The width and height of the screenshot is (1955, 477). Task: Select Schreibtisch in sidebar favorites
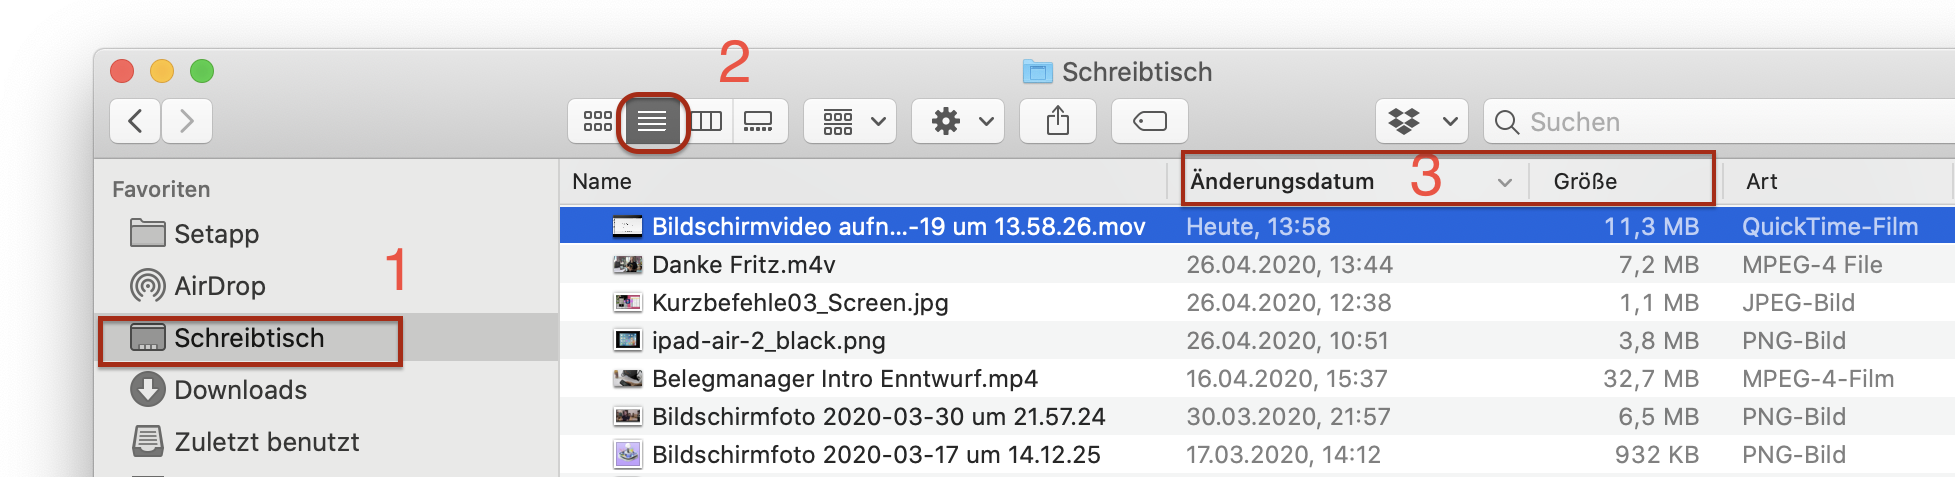[248, 338]
